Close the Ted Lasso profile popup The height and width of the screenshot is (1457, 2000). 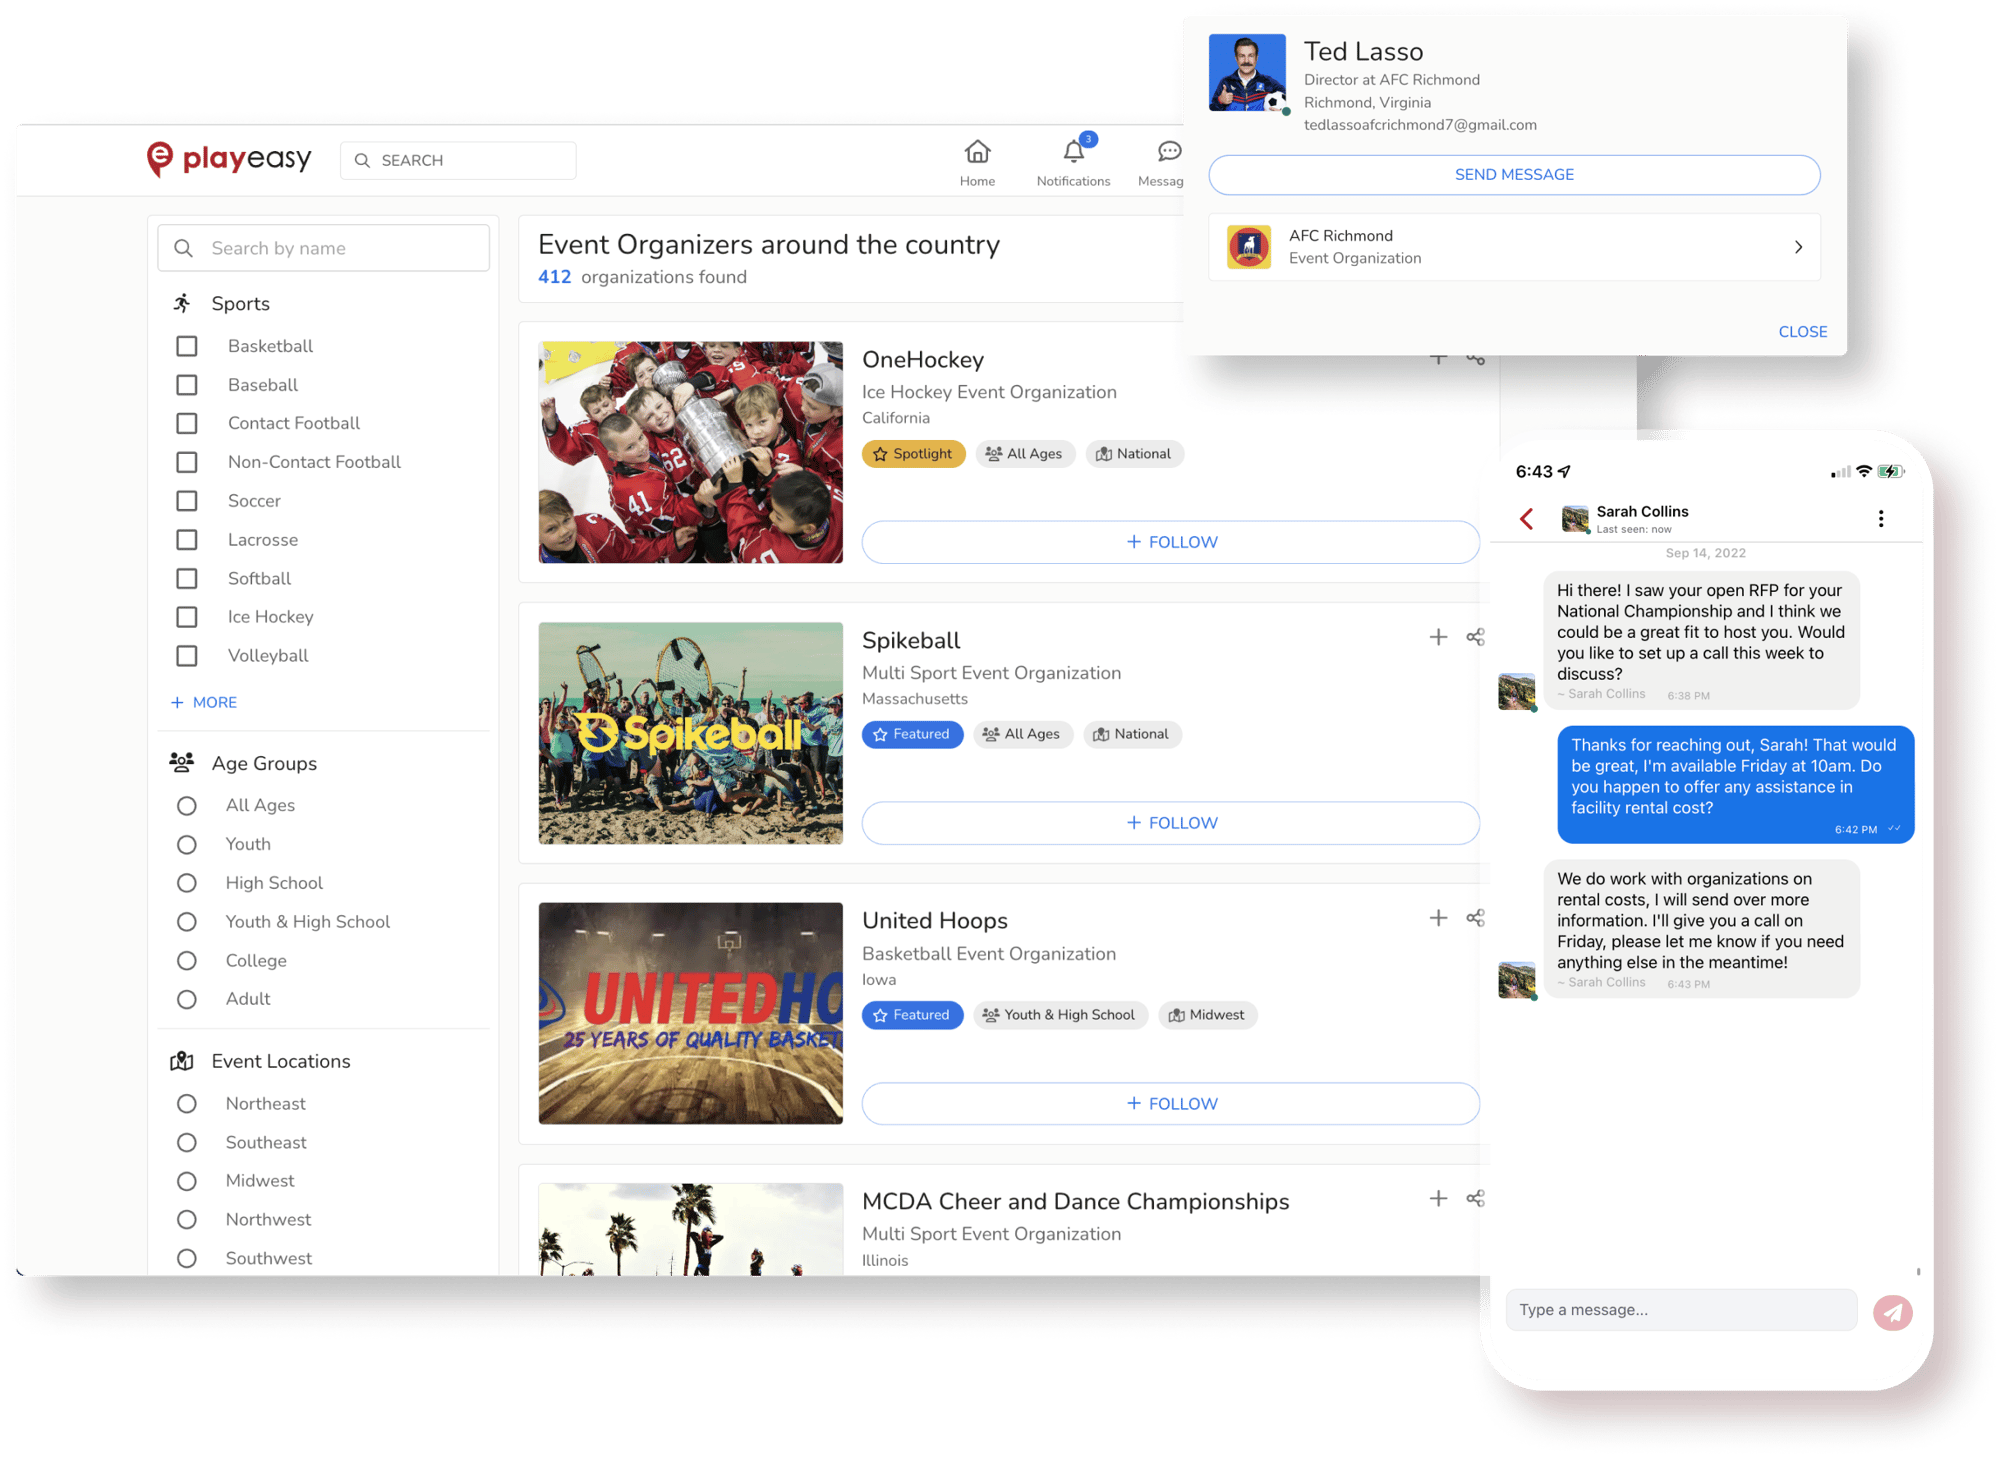point(1802,332)
